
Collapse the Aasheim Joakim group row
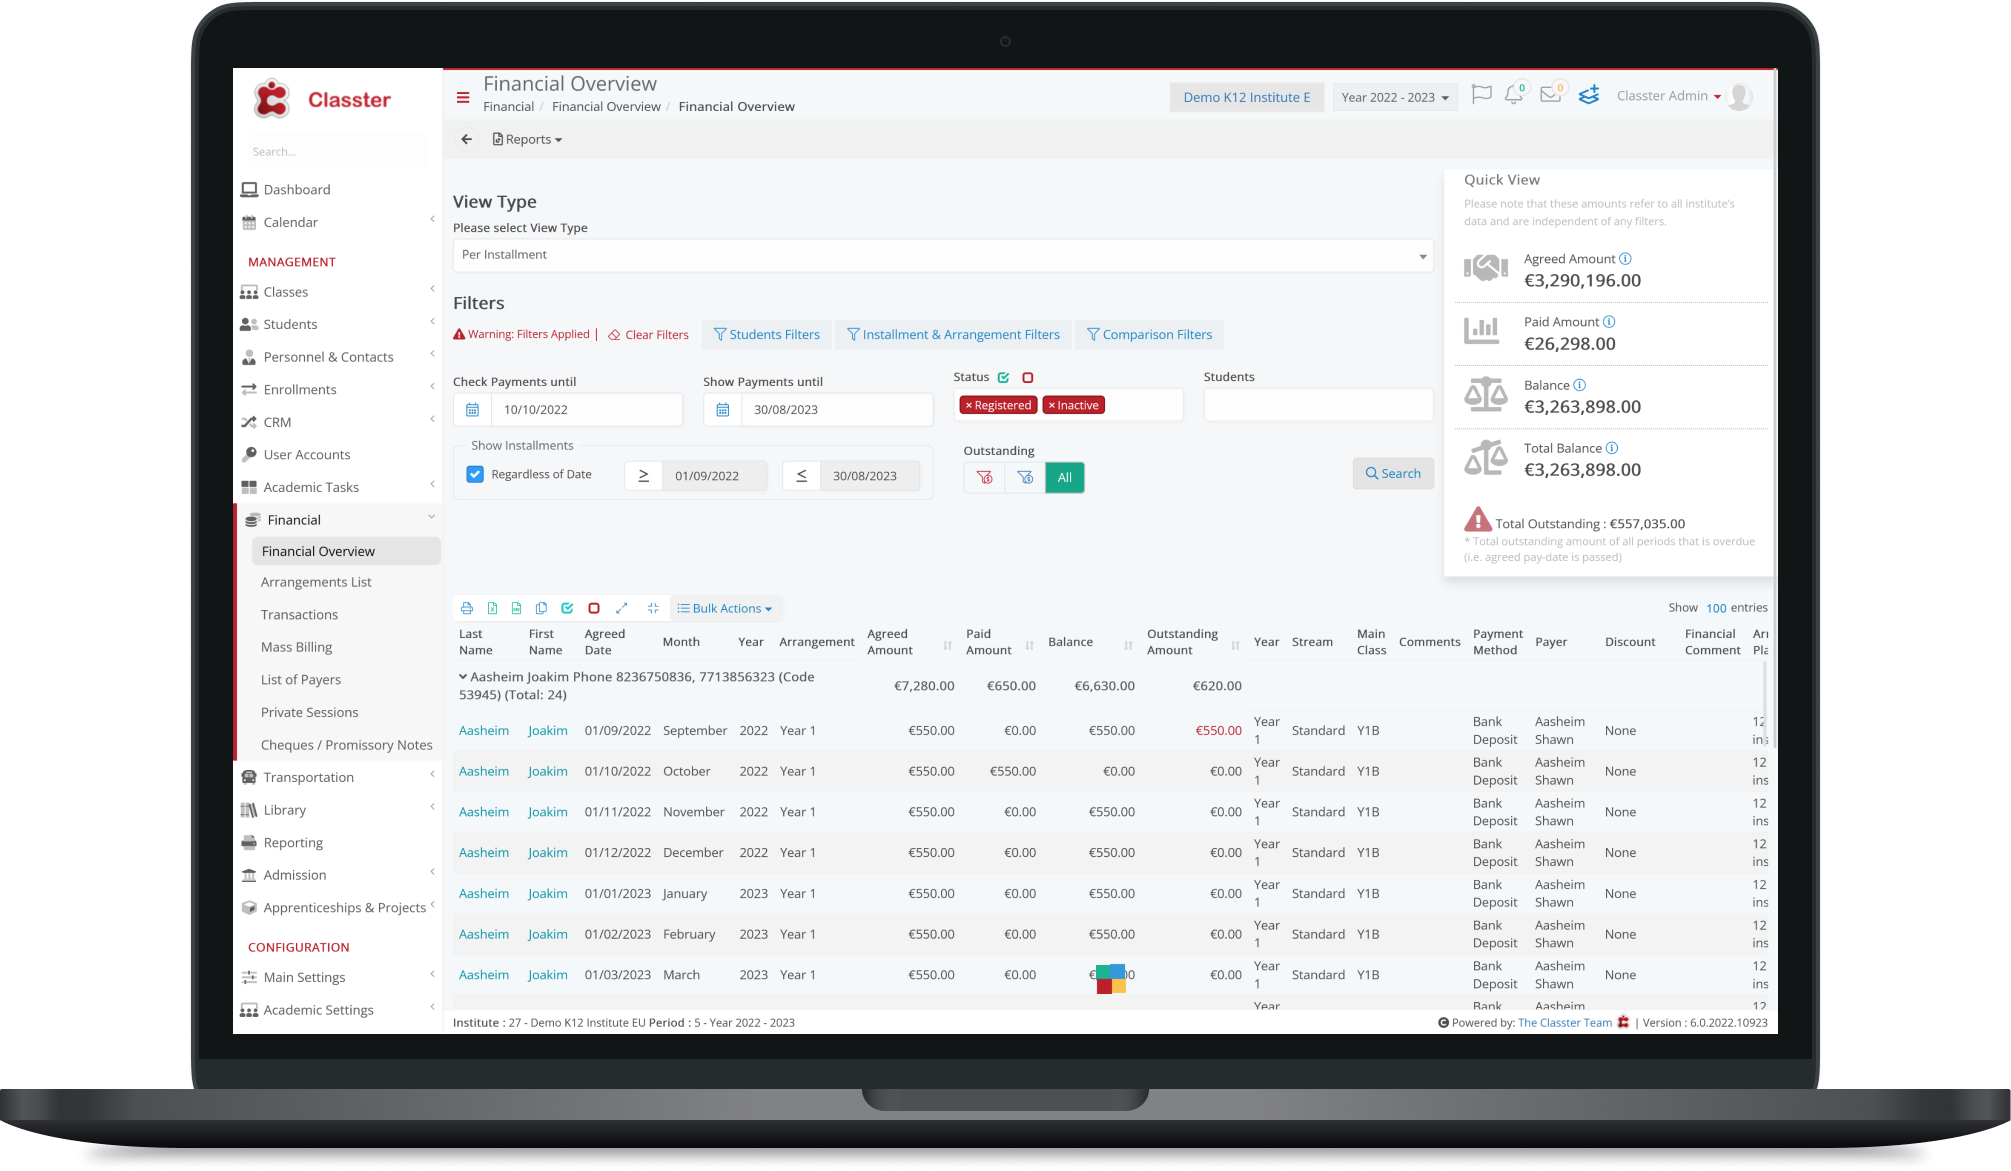[463, 677]
